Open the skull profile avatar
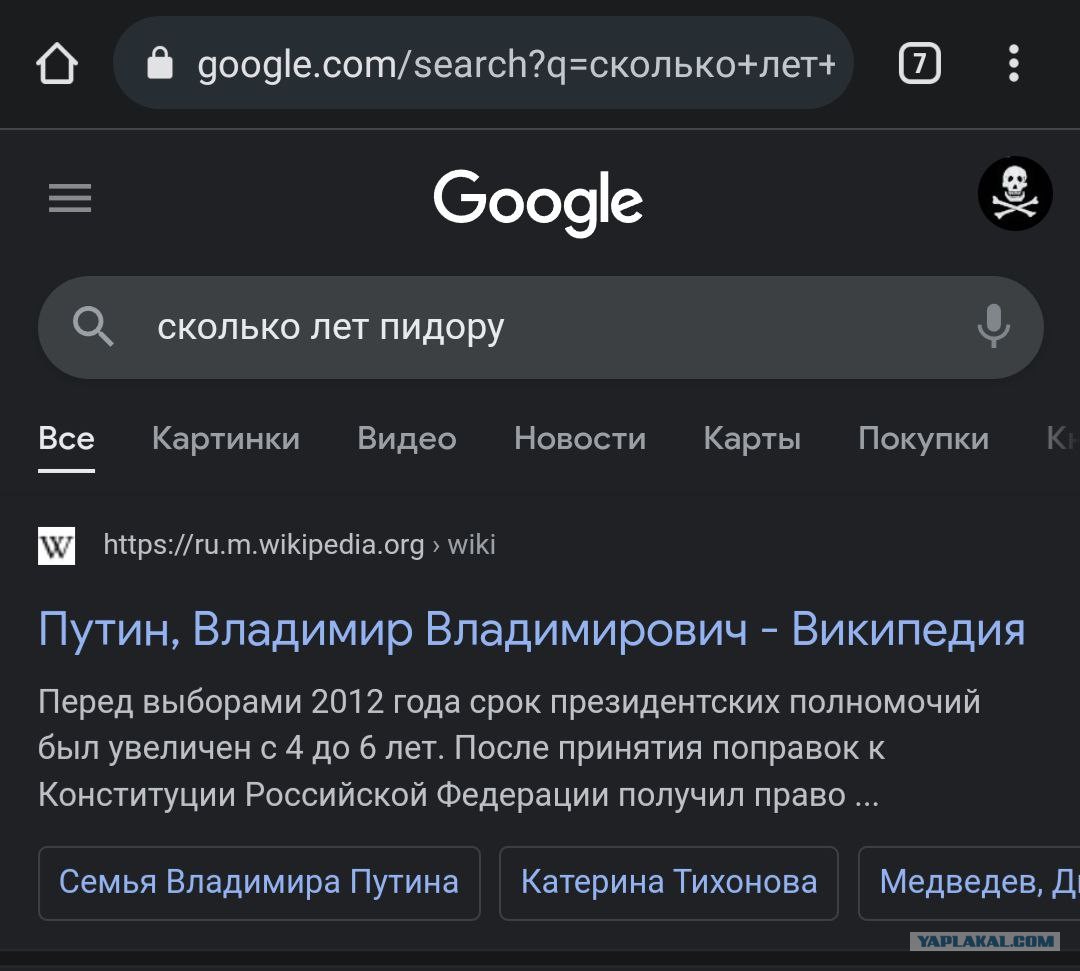The image size is (1080, 971). point(1015,194)
